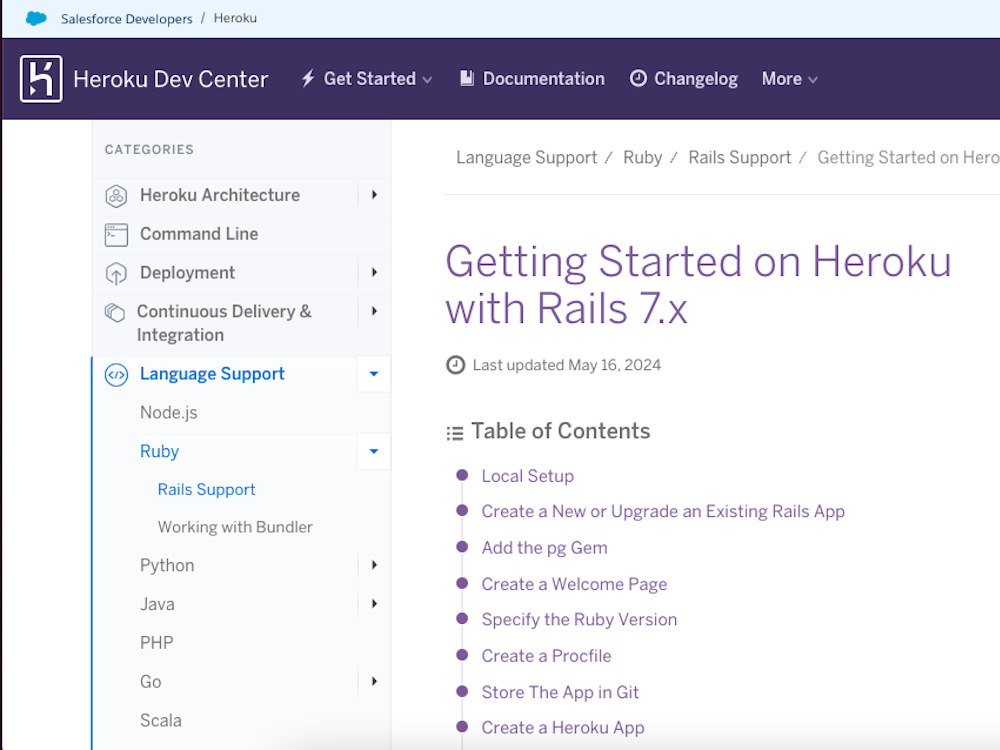The image size is (1000, 750).
Task: Open the Get Started dropdown chevron
Action: pyautogui.click(x=427, y=80)
